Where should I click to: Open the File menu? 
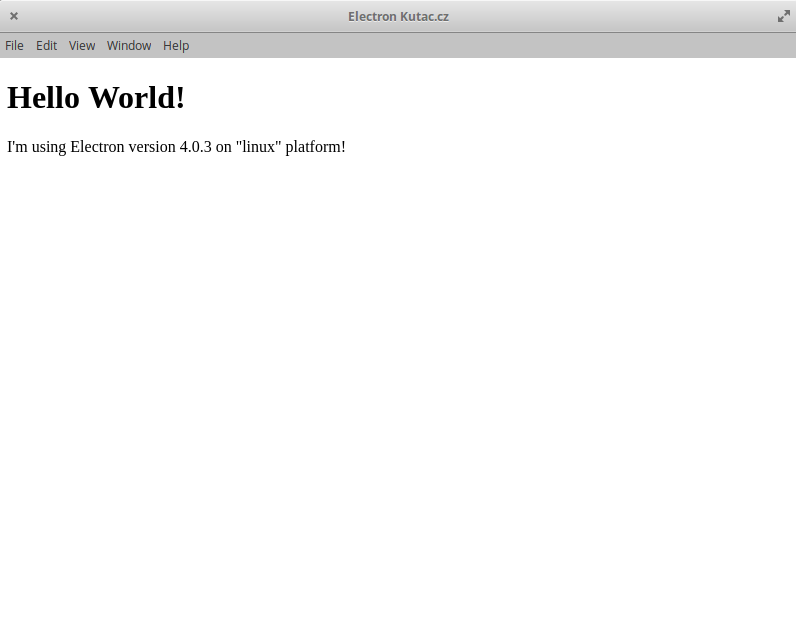[14, 46]
